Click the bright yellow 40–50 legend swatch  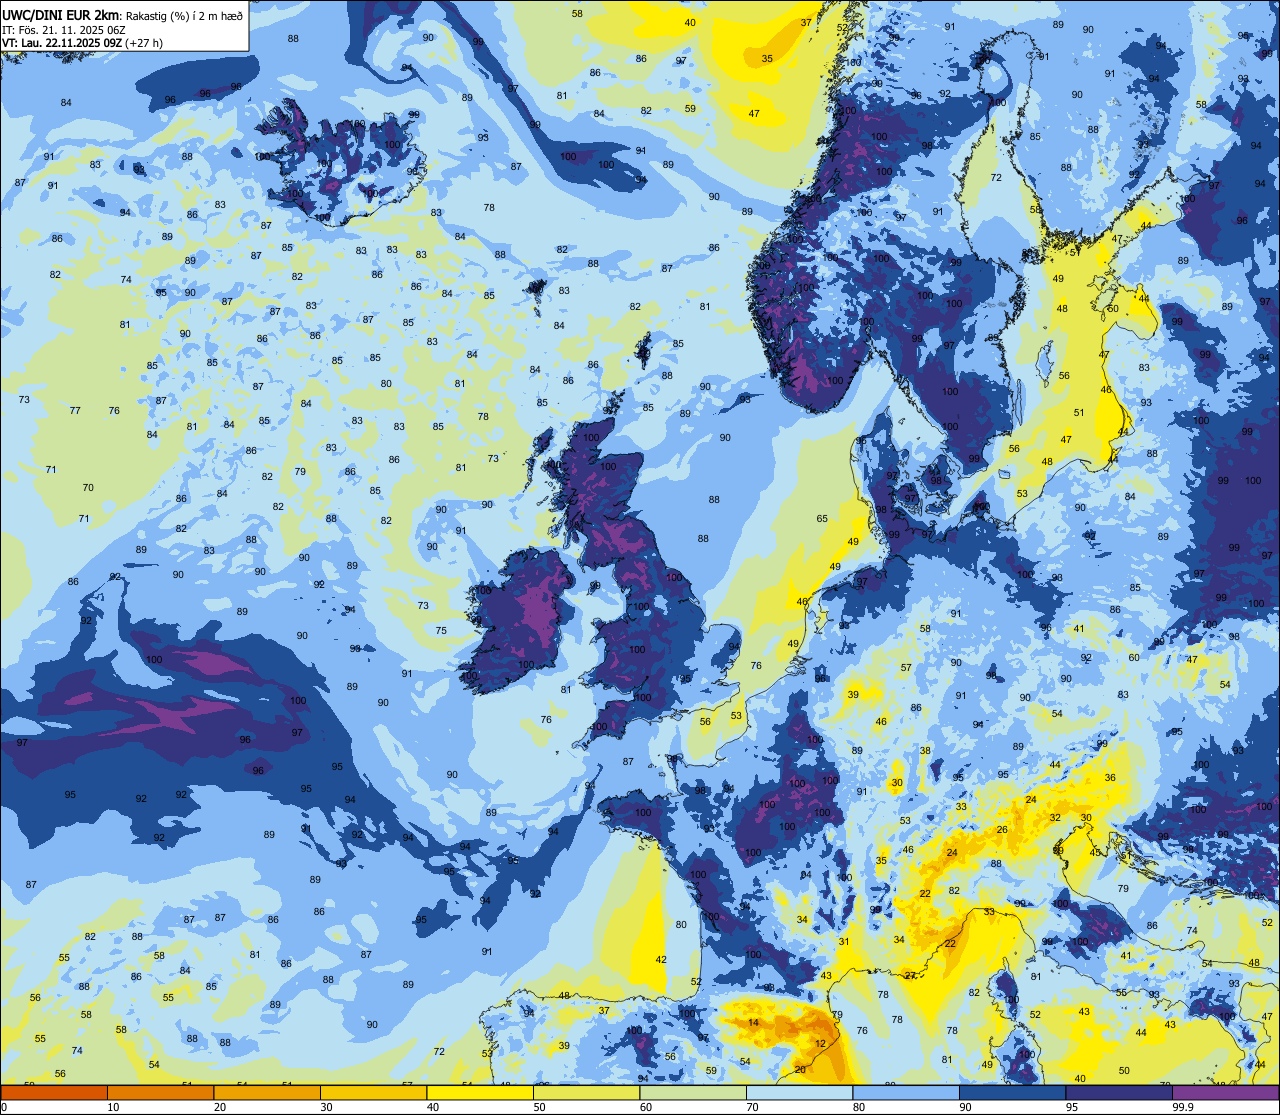click(x=480, y=1093)
